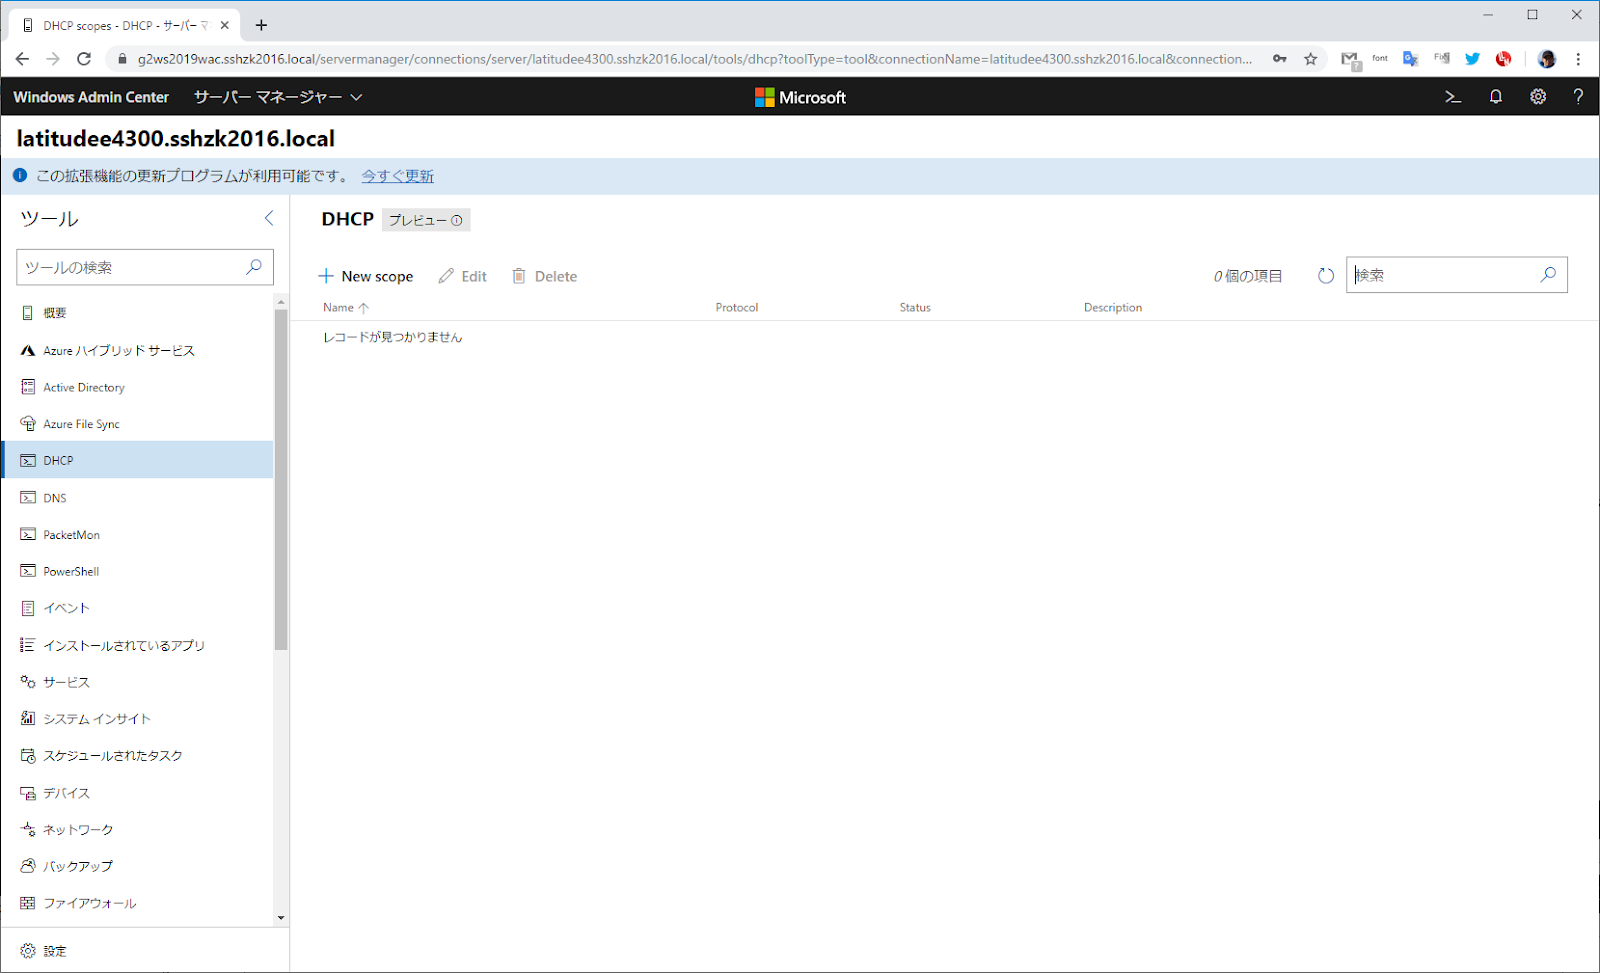This screenshot has width=1600, height=973.
Task: Expand the サーバー マネージャー dropdown
Action: (x=276, y=96)
